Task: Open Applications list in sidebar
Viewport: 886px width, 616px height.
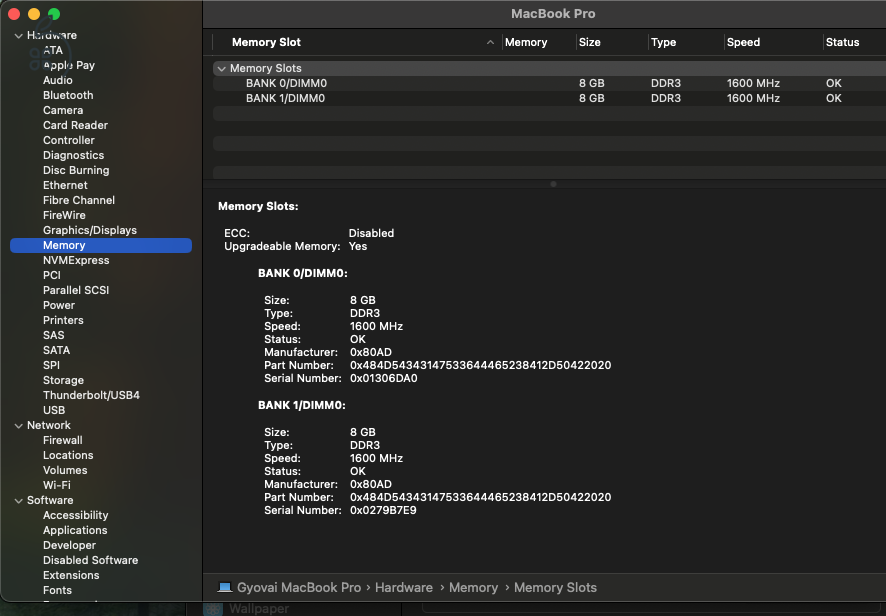Action: tap(75, 530)
